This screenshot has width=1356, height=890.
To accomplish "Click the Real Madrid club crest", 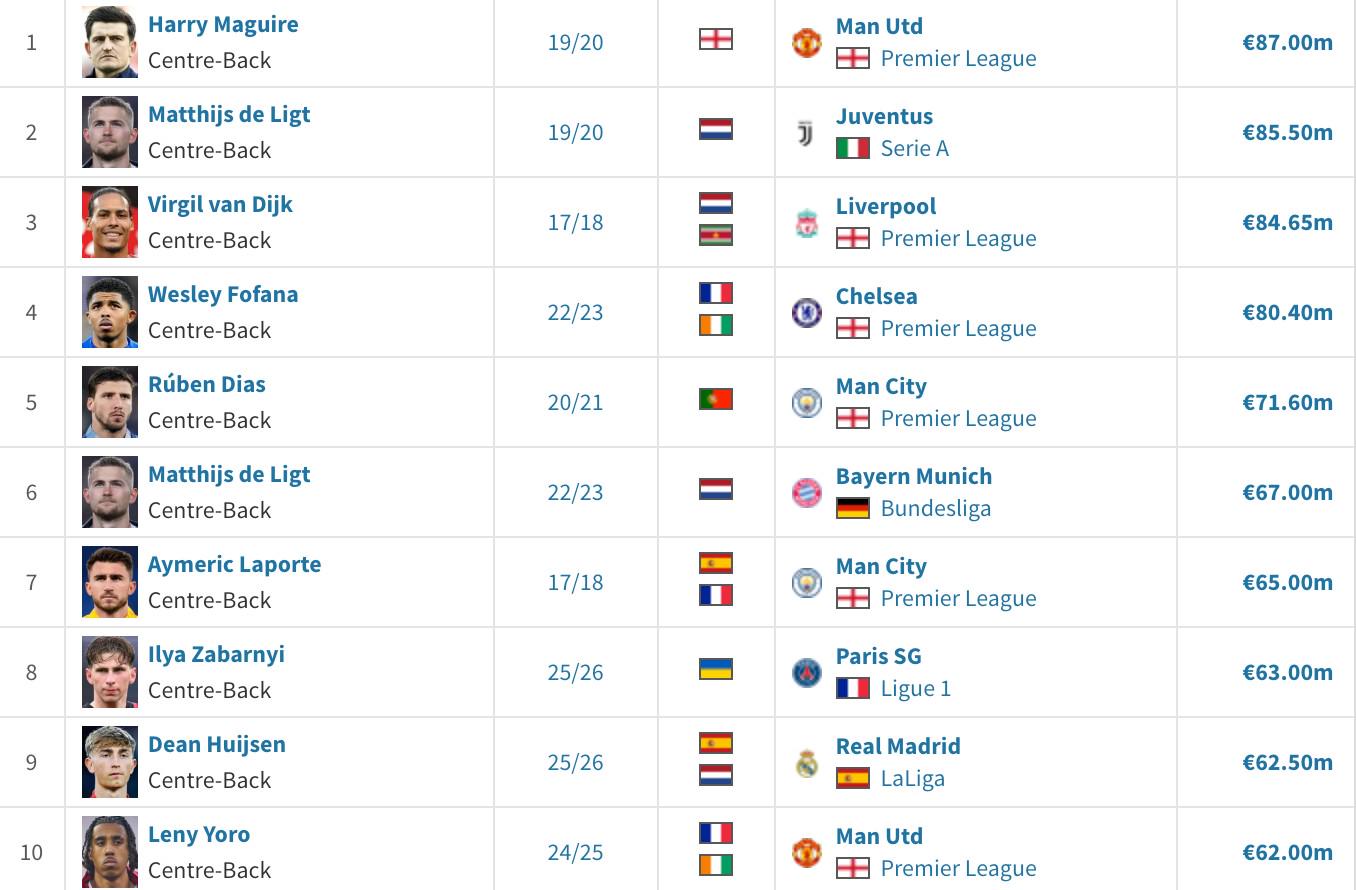I will [806, 763].
